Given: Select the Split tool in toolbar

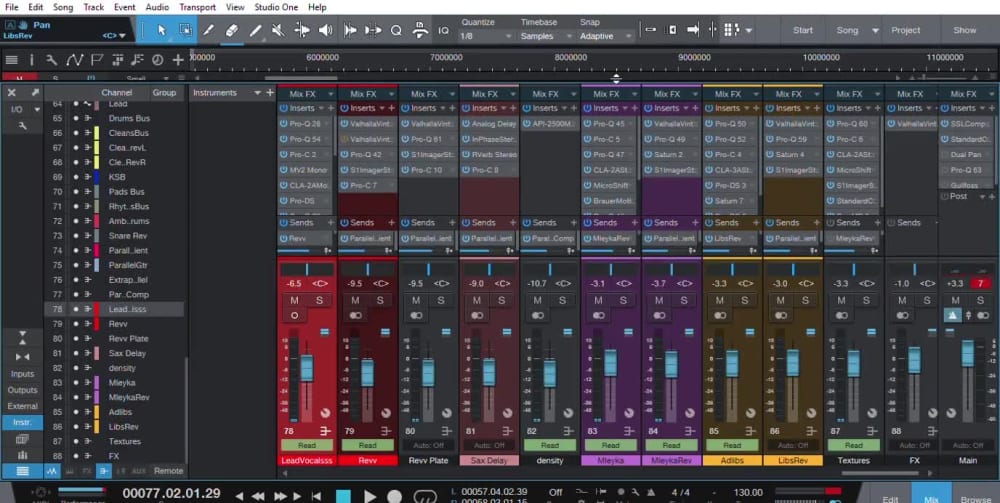Looking at the screenshot, I should [209, 30].
